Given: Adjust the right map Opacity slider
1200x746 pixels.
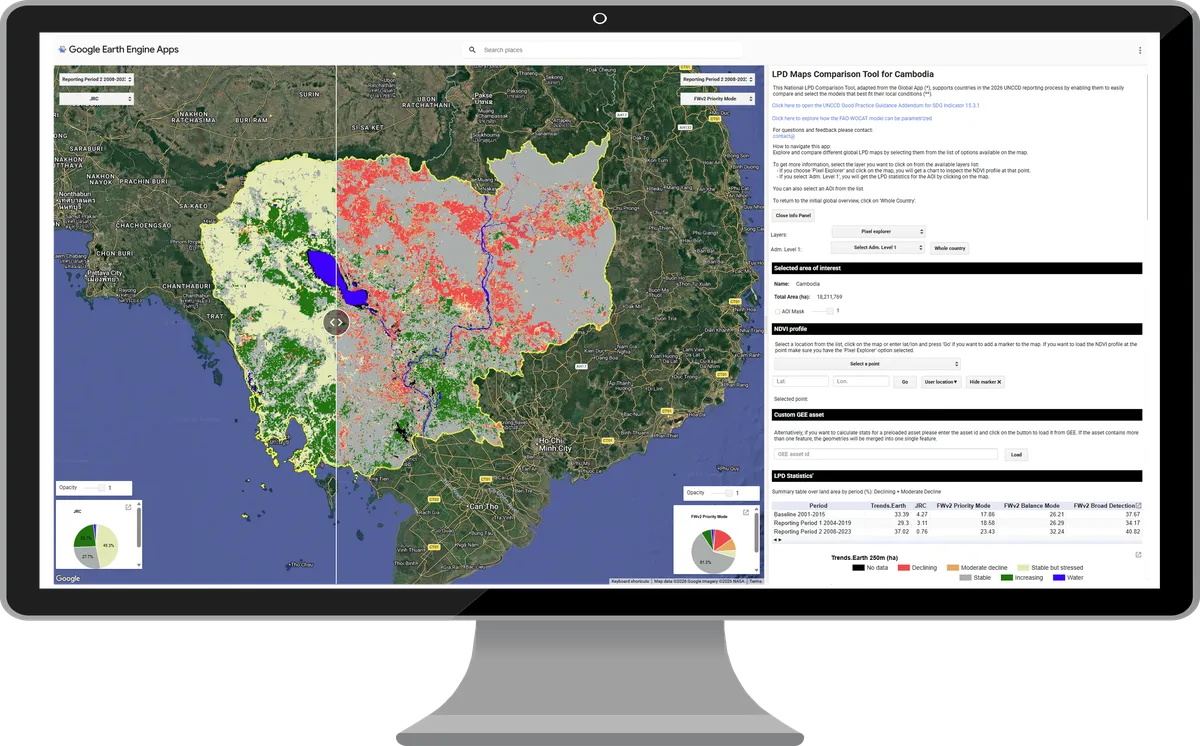Looking at the screenshot, I should (x=722, y=493).
